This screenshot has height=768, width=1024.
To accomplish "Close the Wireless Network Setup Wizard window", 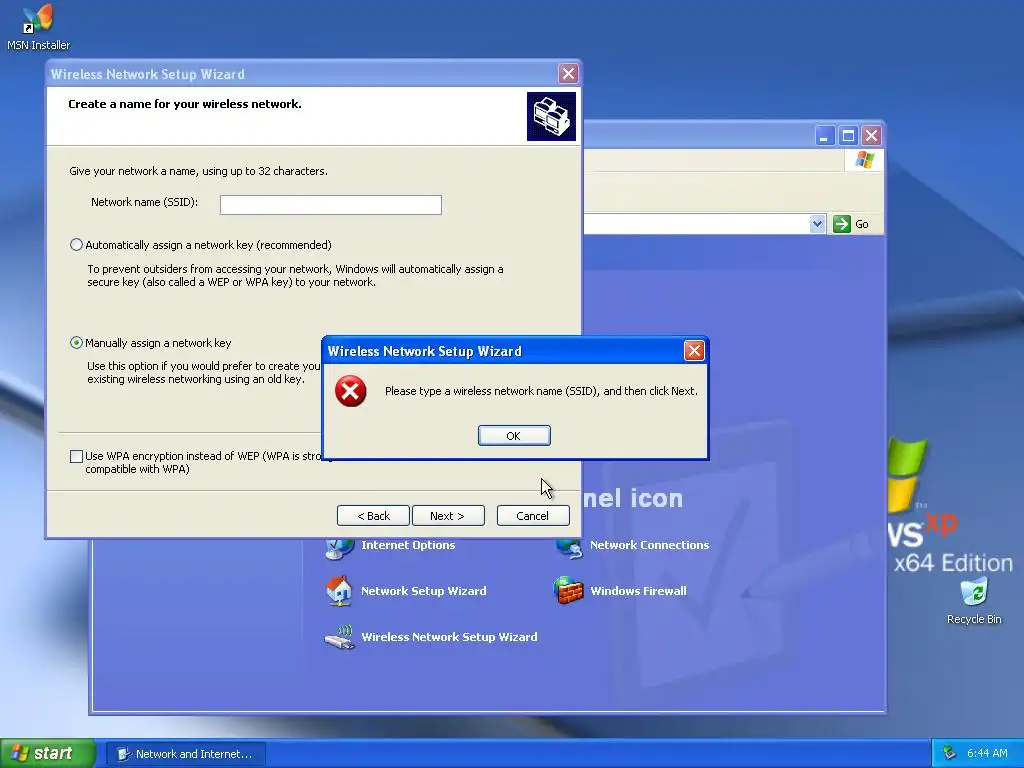I will tap(568, 74).
